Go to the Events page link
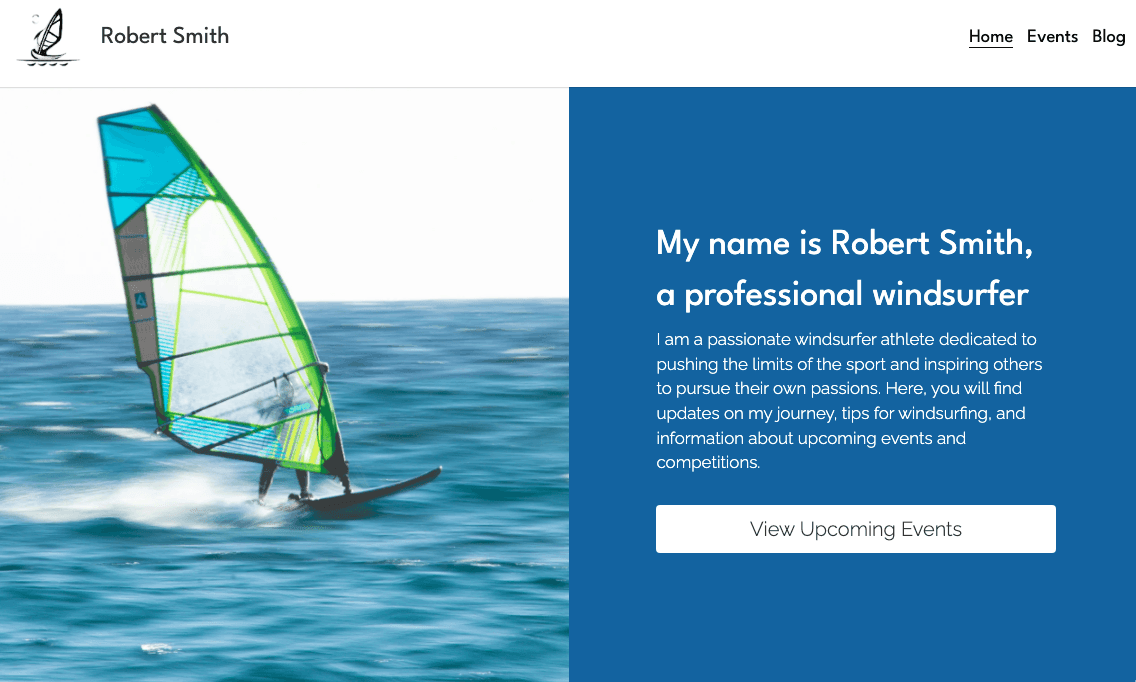Screen dimensions: 1136x682 pyautogui.click(x=1052, y=37)
